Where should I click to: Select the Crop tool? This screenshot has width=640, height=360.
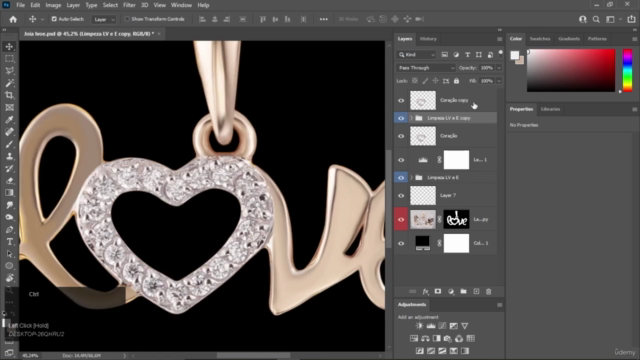(x=9, y=95)
